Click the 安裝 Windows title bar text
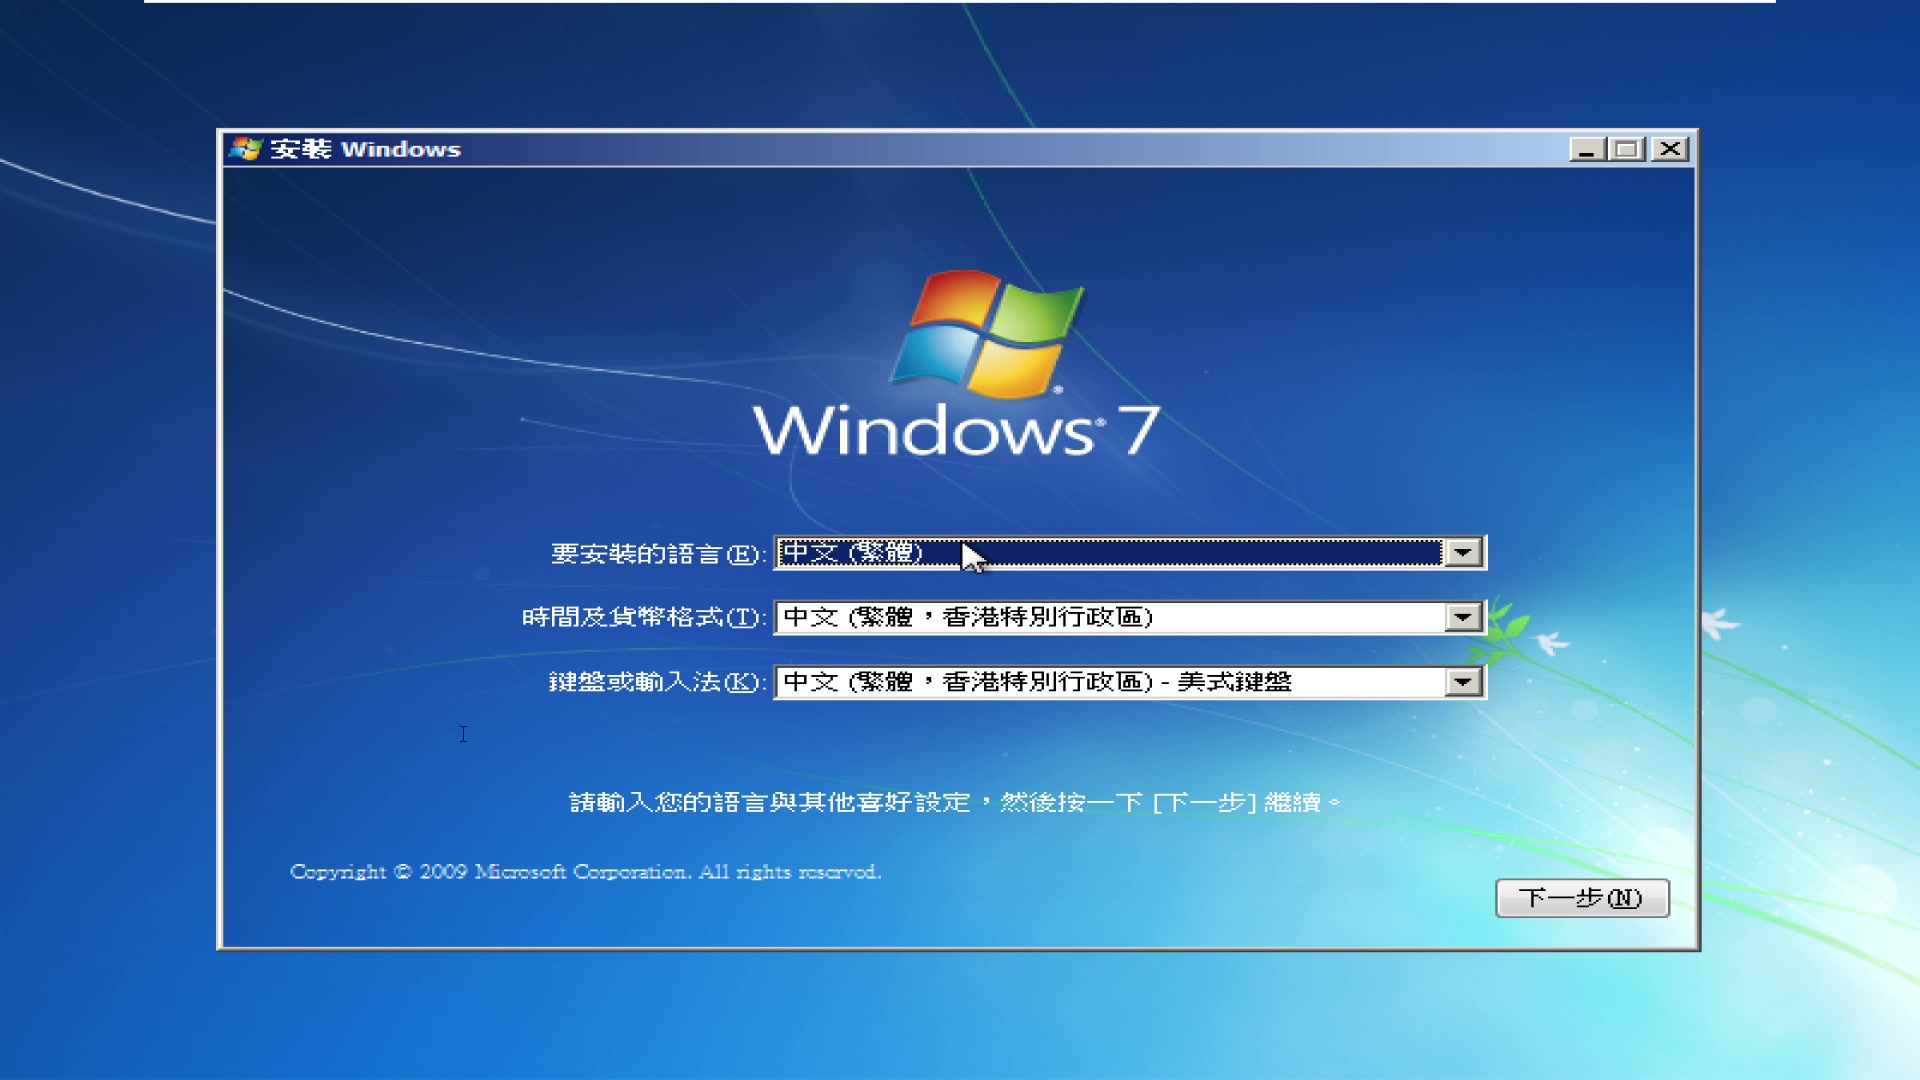Screen dimensions: 1920x1080 point(365,149)
